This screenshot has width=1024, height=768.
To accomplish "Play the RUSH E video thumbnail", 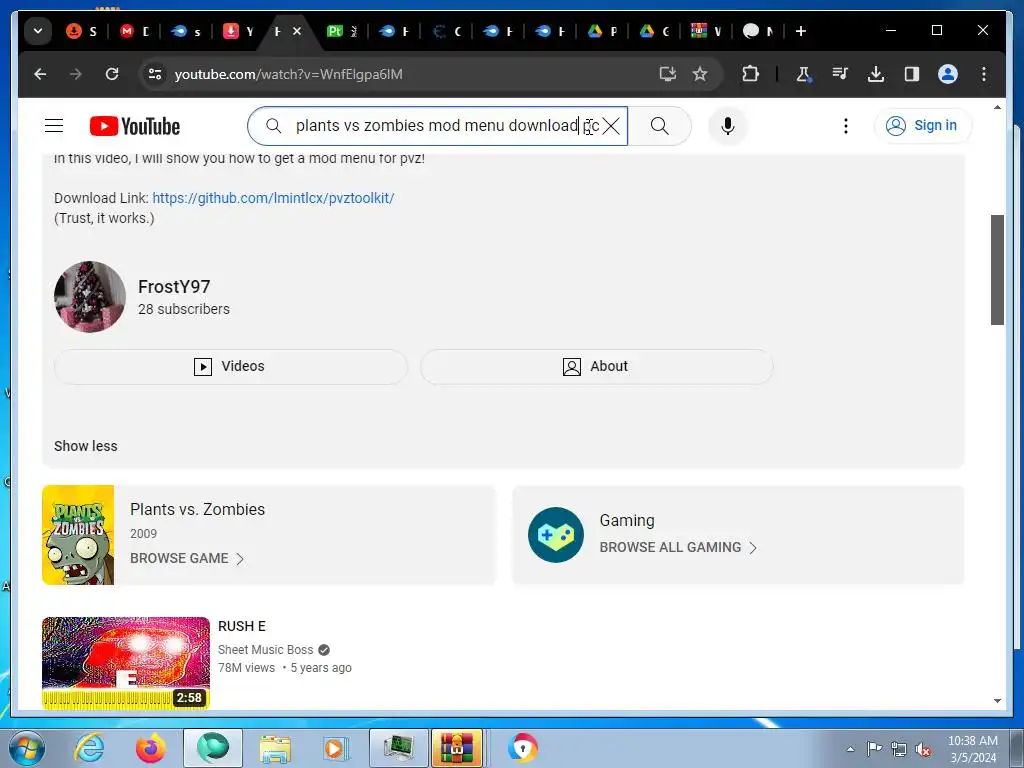I will 126,663.
